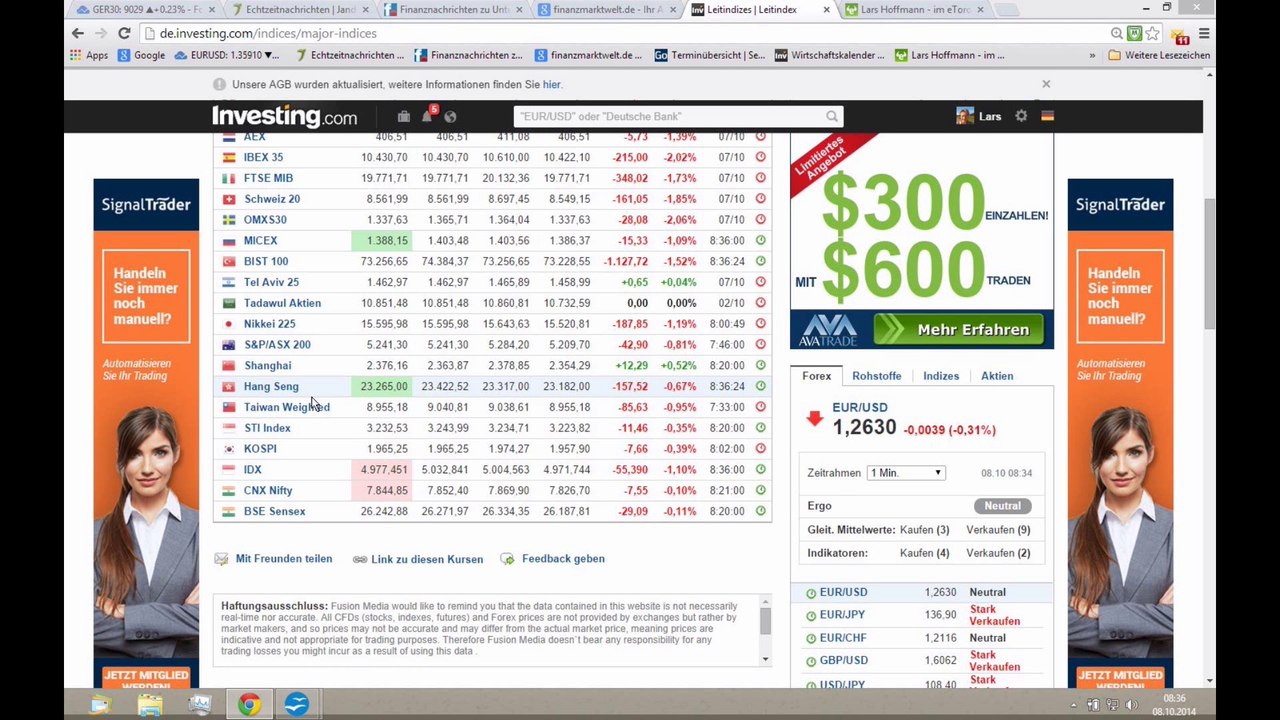The height and width of the screenshot is (720, 1280).
Task: Click the page vertical scrollbar thumb
Action: point(1209,263)
